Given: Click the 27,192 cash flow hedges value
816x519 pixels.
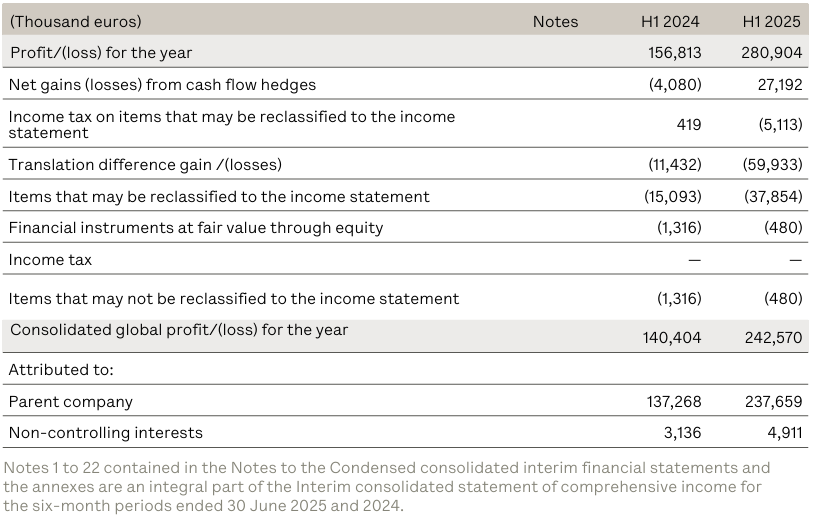Looking at the screenshot, I should click(779, 85).
